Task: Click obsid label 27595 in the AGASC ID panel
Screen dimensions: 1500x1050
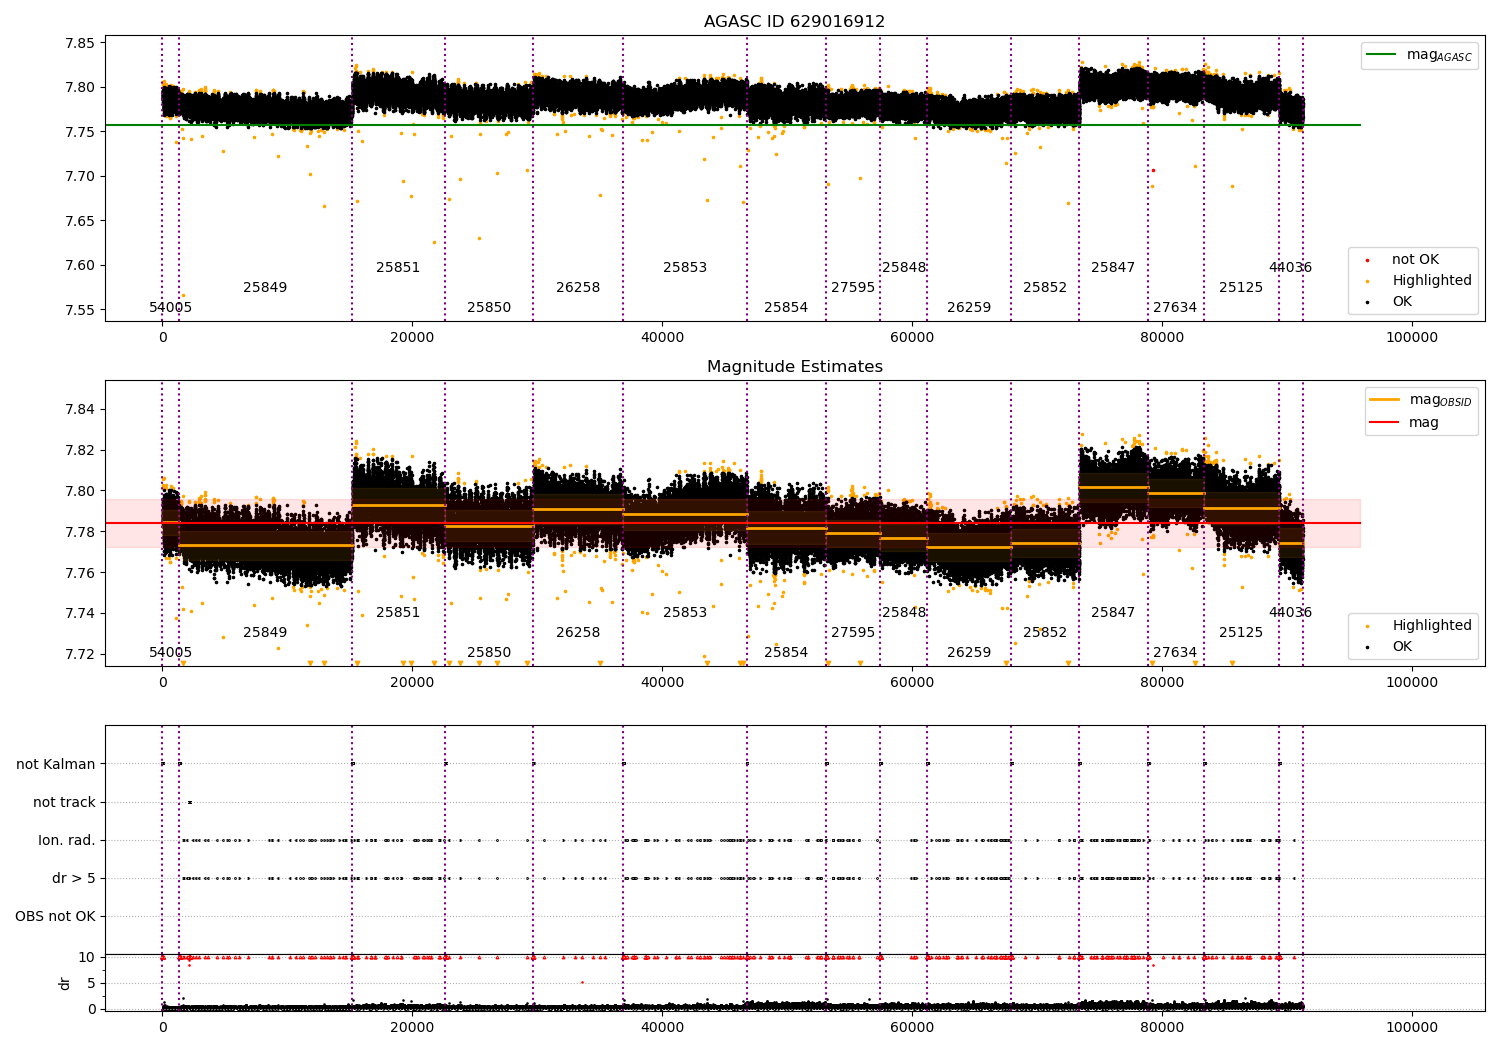Action: (x=853, y=288)
